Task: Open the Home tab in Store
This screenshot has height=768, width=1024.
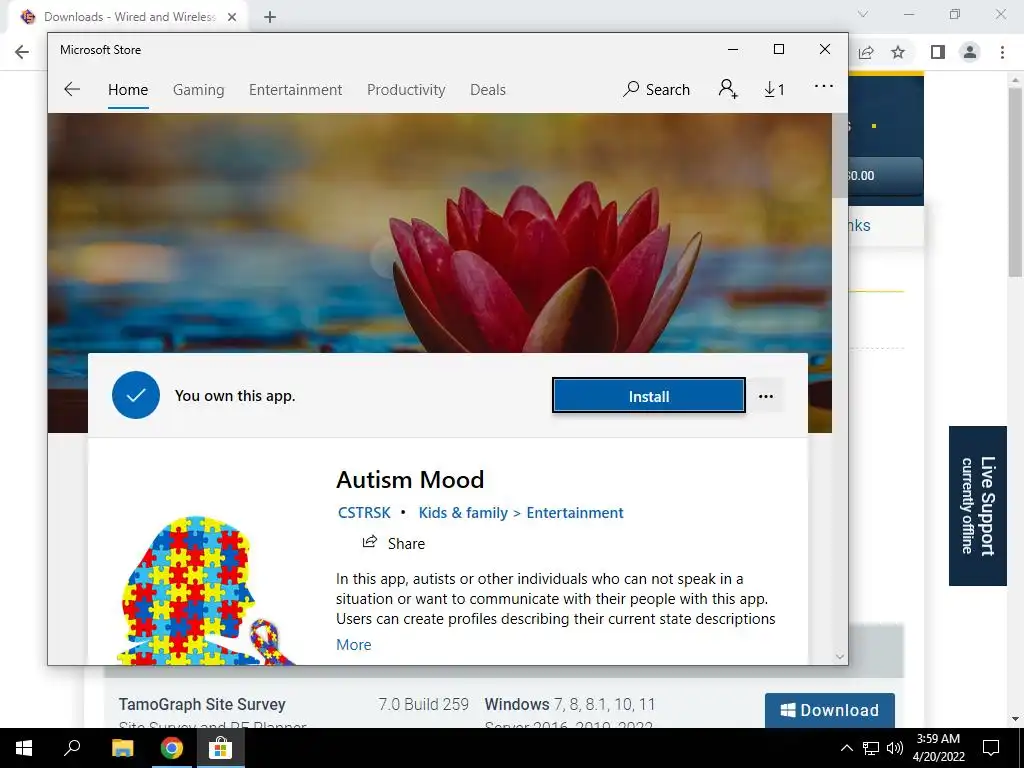Action: [128, 89]
